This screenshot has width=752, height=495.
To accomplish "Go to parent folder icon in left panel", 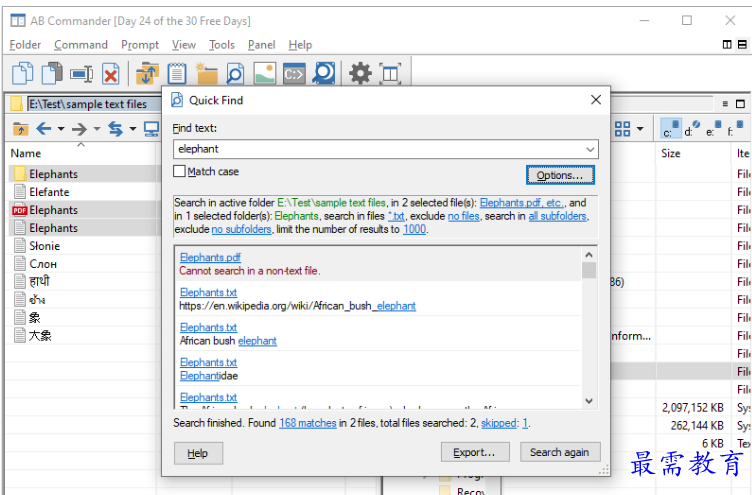I will [21, 129].
